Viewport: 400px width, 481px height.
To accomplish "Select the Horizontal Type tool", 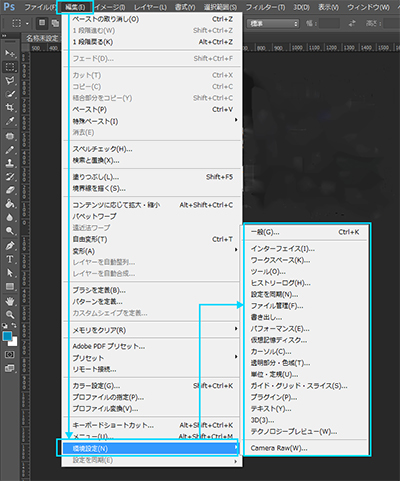I will [x=10, y=259].
